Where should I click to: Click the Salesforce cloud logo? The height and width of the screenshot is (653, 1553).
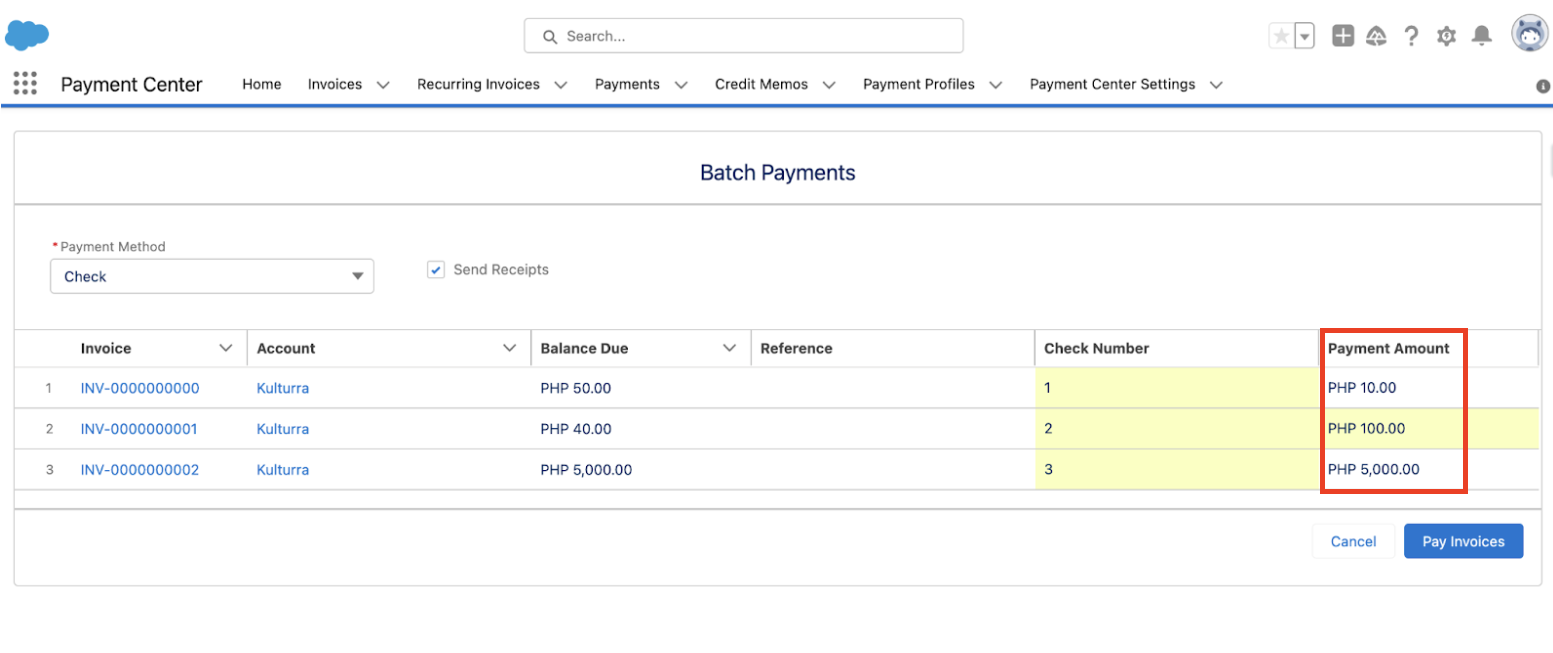(x=27, y=35)
